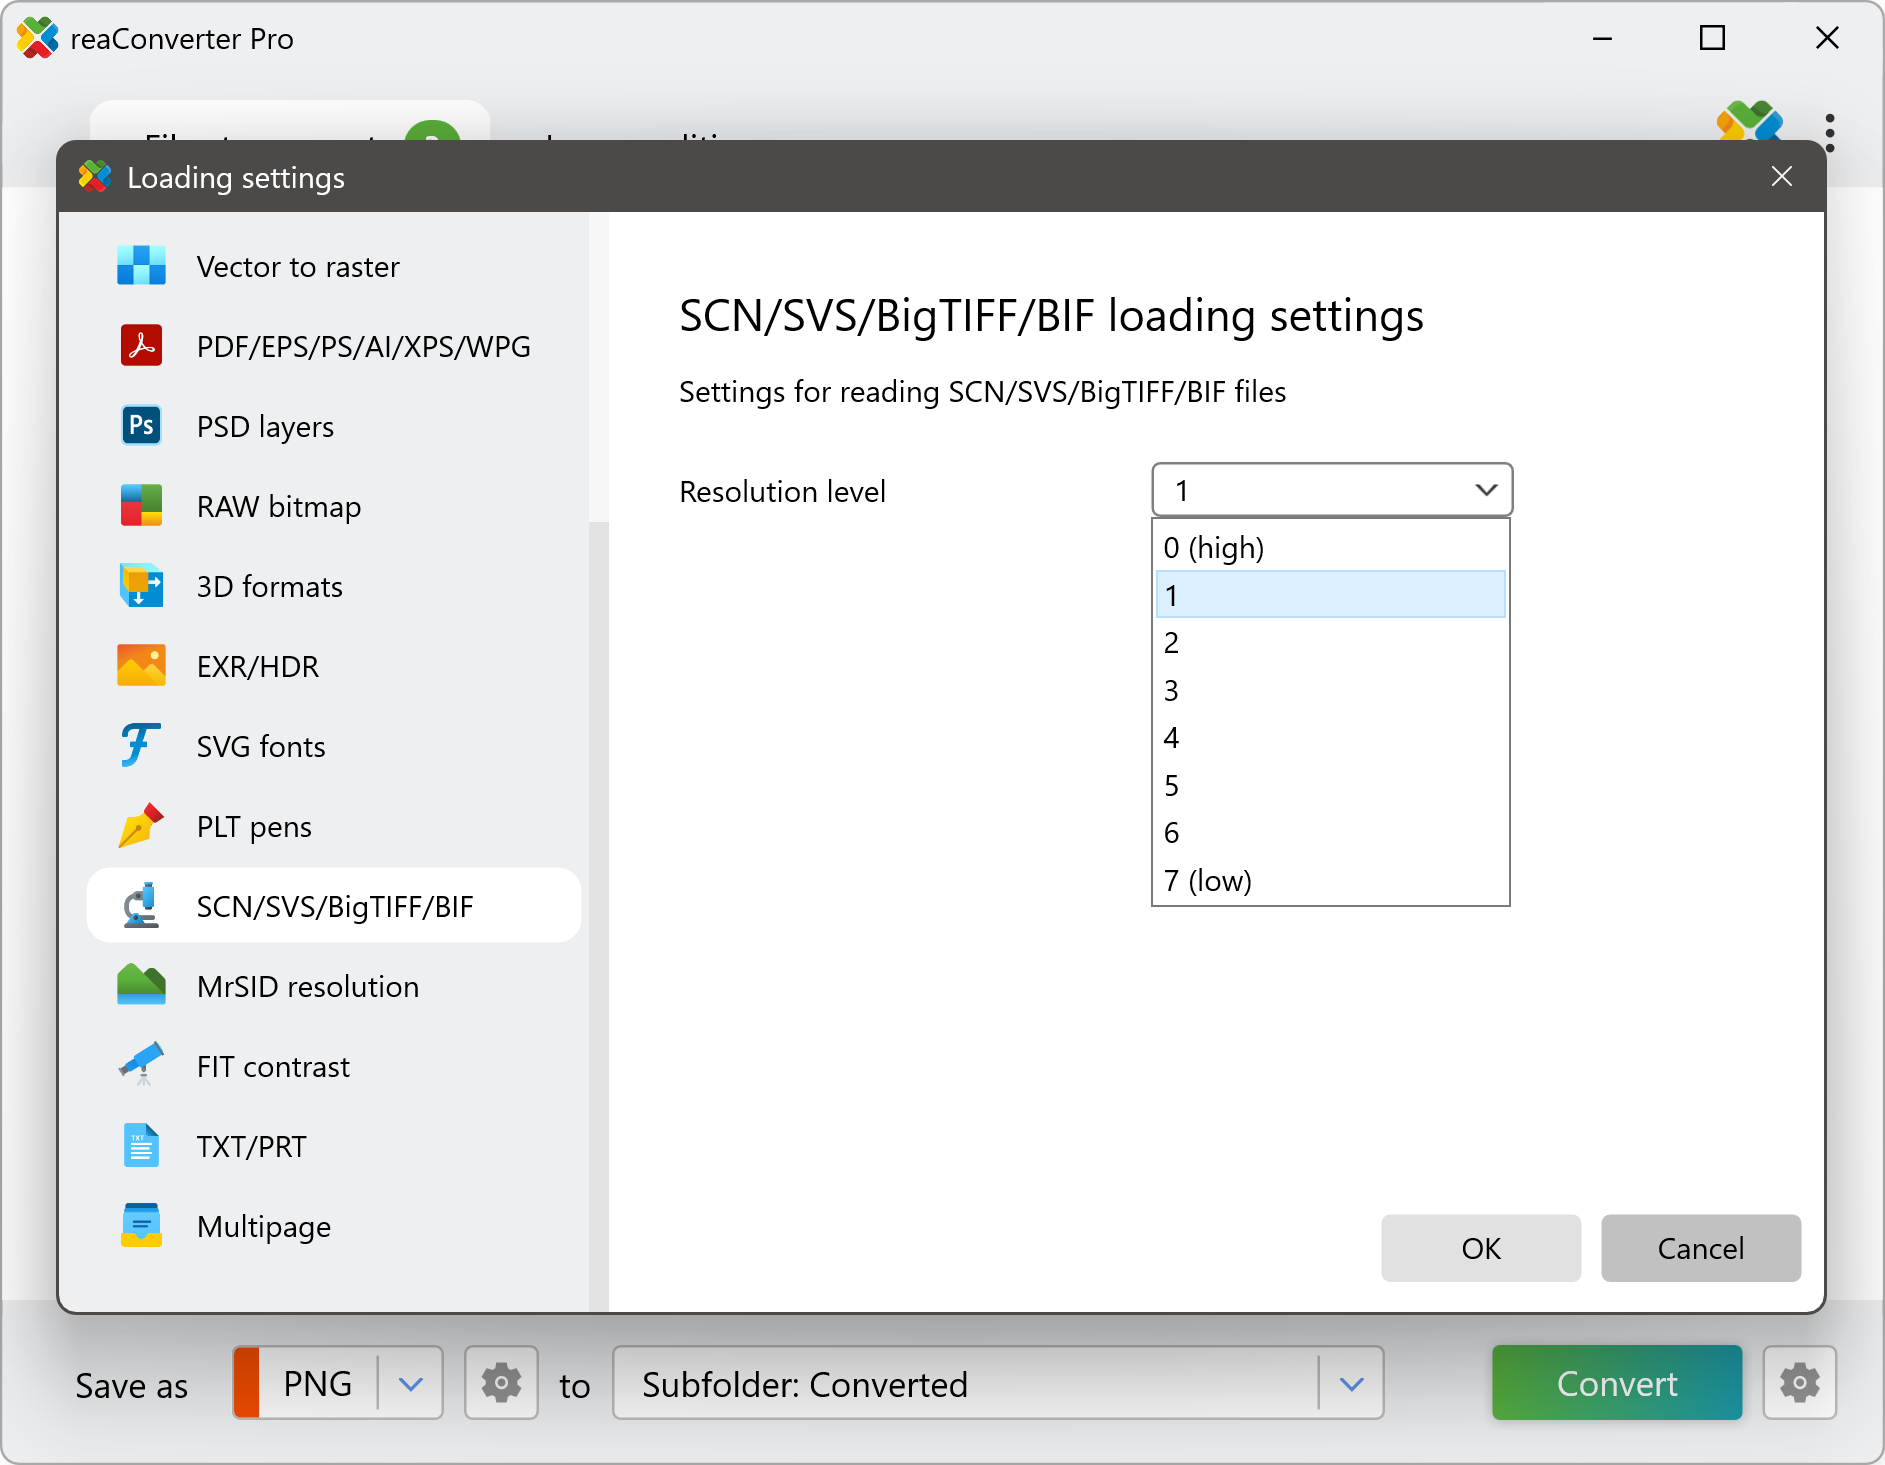
Task: Choose the '7 (low)' resolution option
Action: click(x=1330, y=881)
